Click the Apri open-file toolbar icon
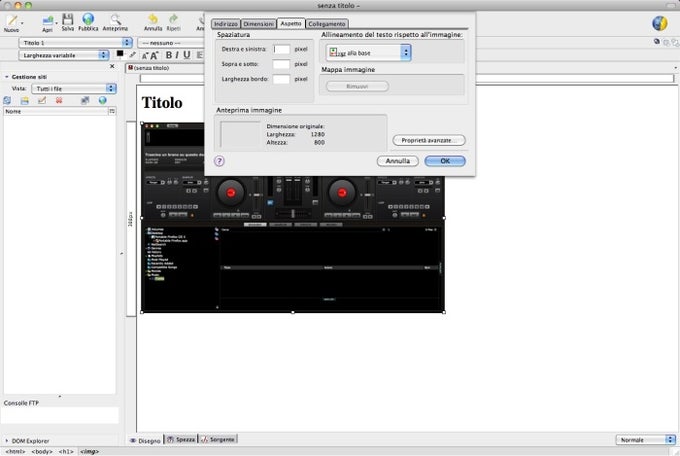The height and width of the screenshot is (456, 680). (x=47, y=22)
